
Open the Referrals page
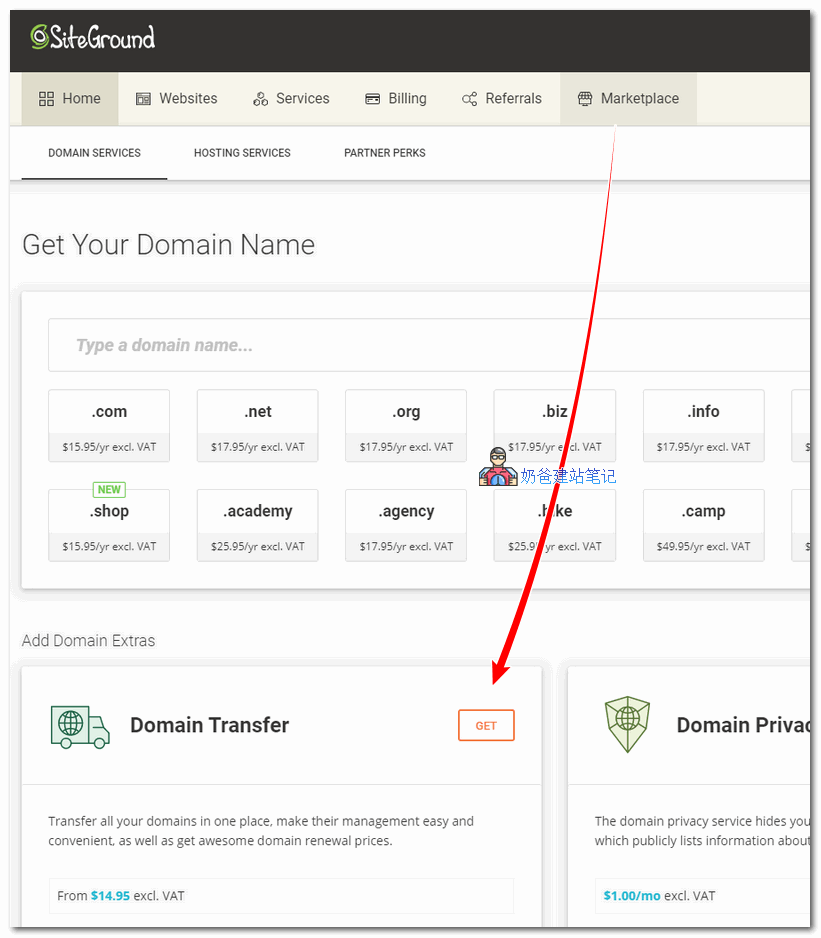coord(502,99)
